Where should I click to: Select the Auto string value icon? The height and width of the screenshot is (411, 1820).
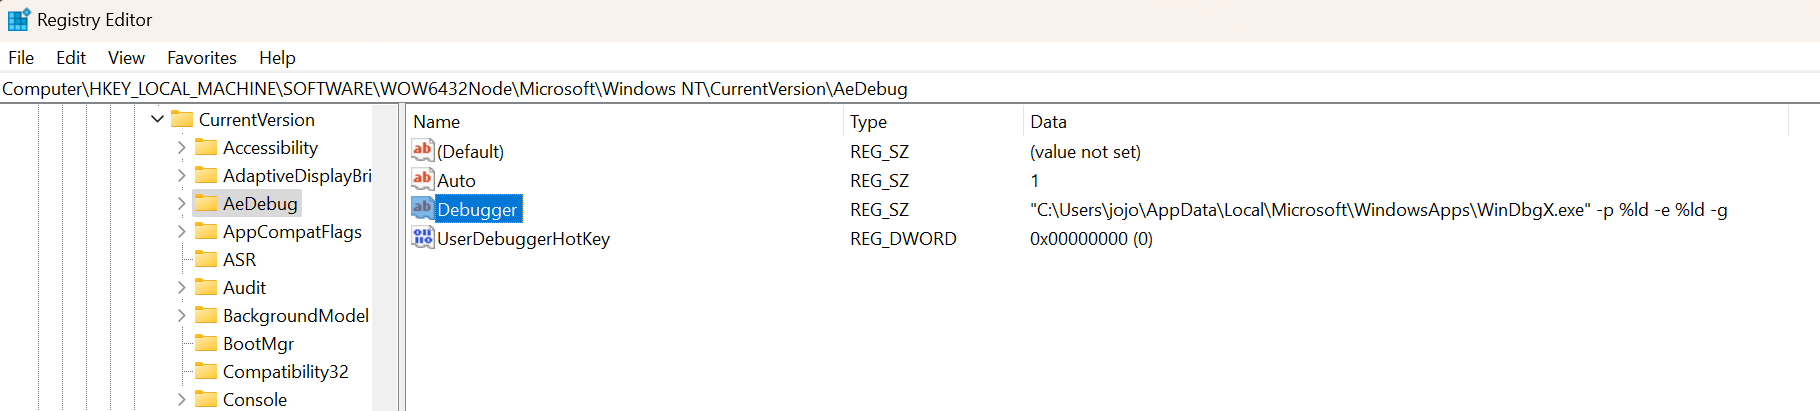pos(423,179)
